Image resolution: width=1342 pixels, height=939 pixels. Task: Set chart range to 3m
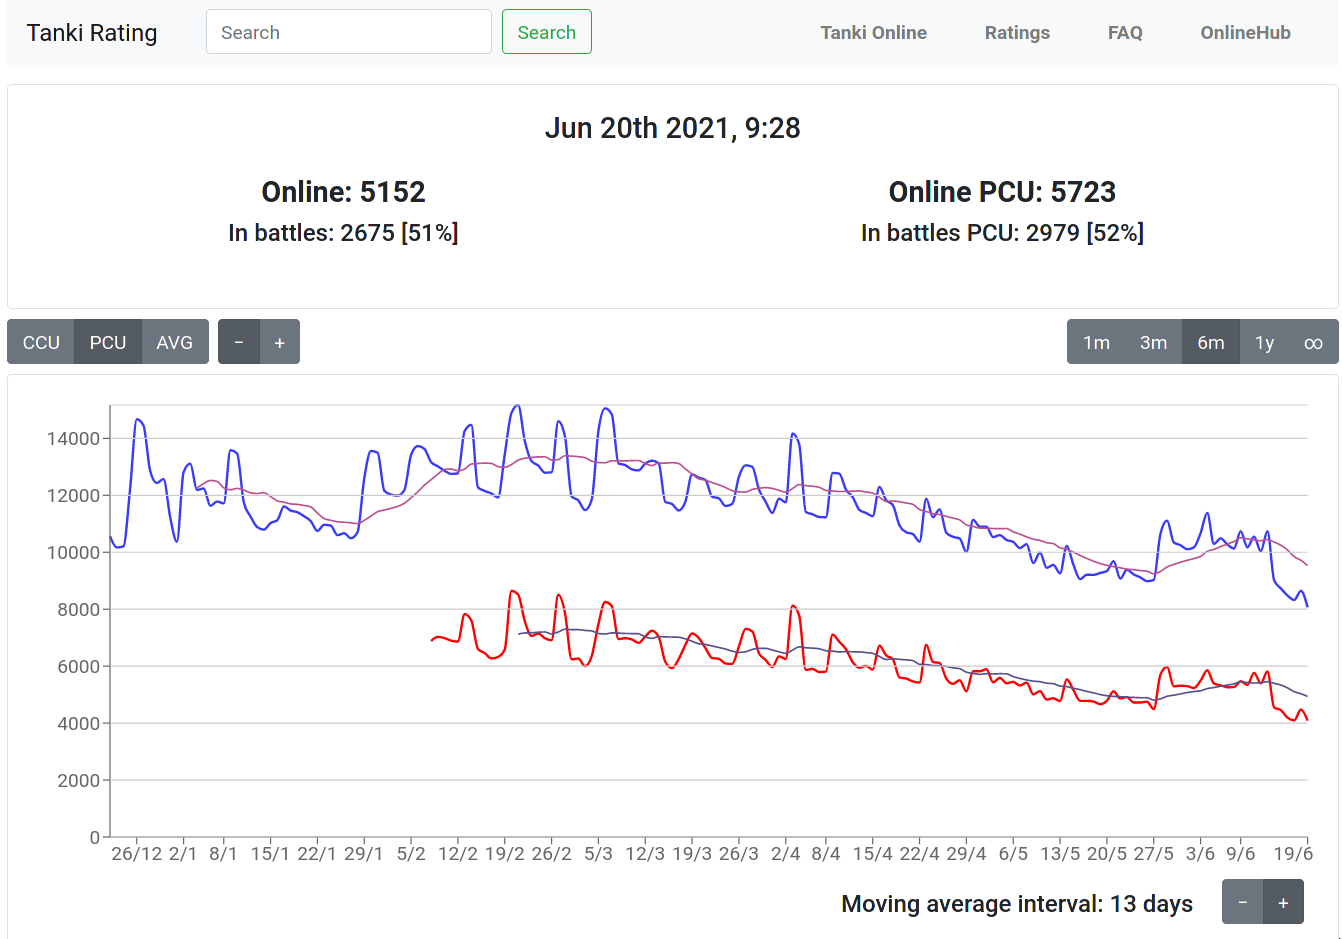[1153, 342]
